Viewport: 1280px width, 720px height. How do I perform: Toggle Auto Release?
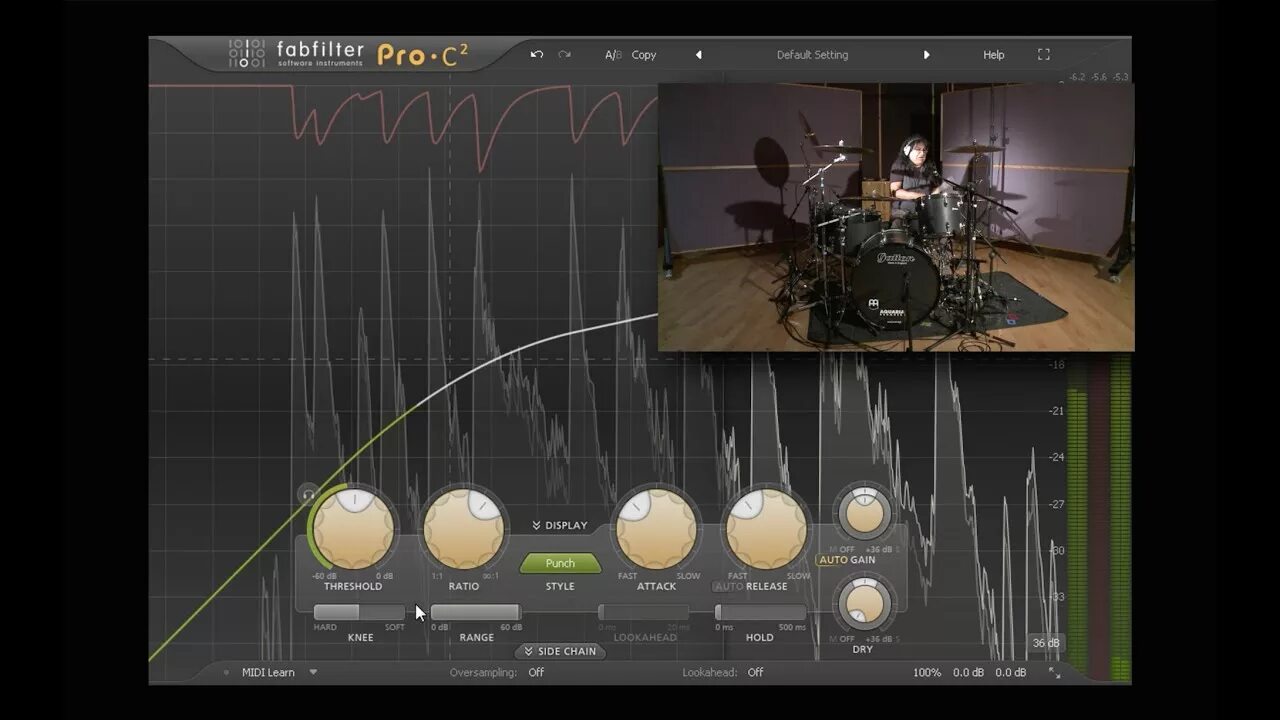tap(729, 586)
